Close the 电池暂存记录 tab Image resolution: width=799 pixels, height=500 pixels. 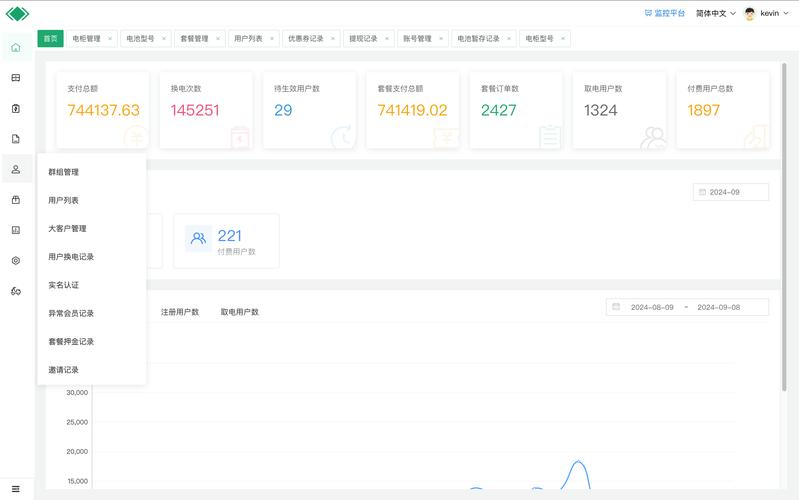[509, 39]
